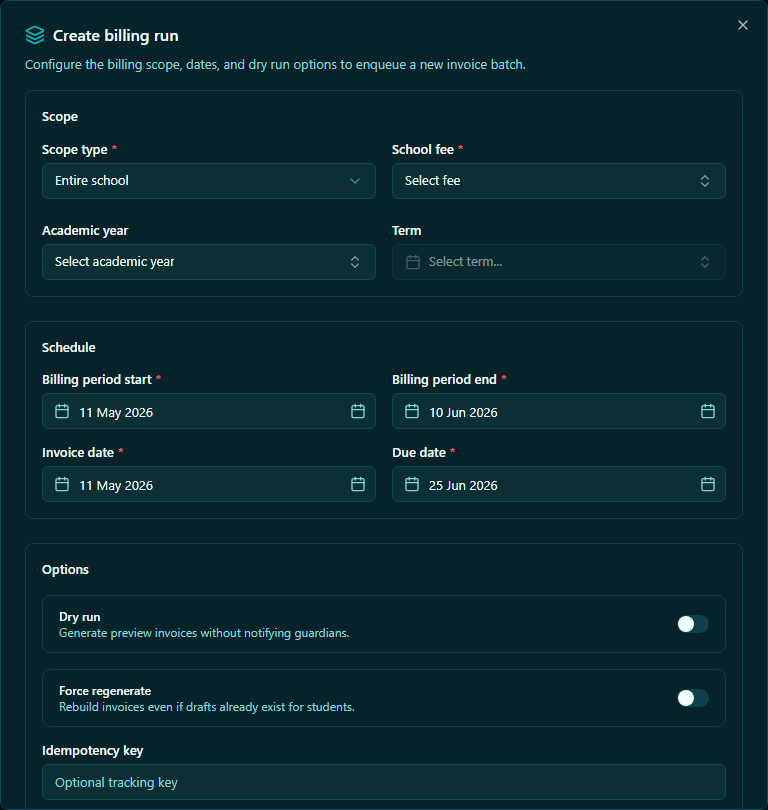Image resolution: width=768 pixels, height=810 pixels.
Task: Click the chevron in Entire school field
Action: [355, 181]
